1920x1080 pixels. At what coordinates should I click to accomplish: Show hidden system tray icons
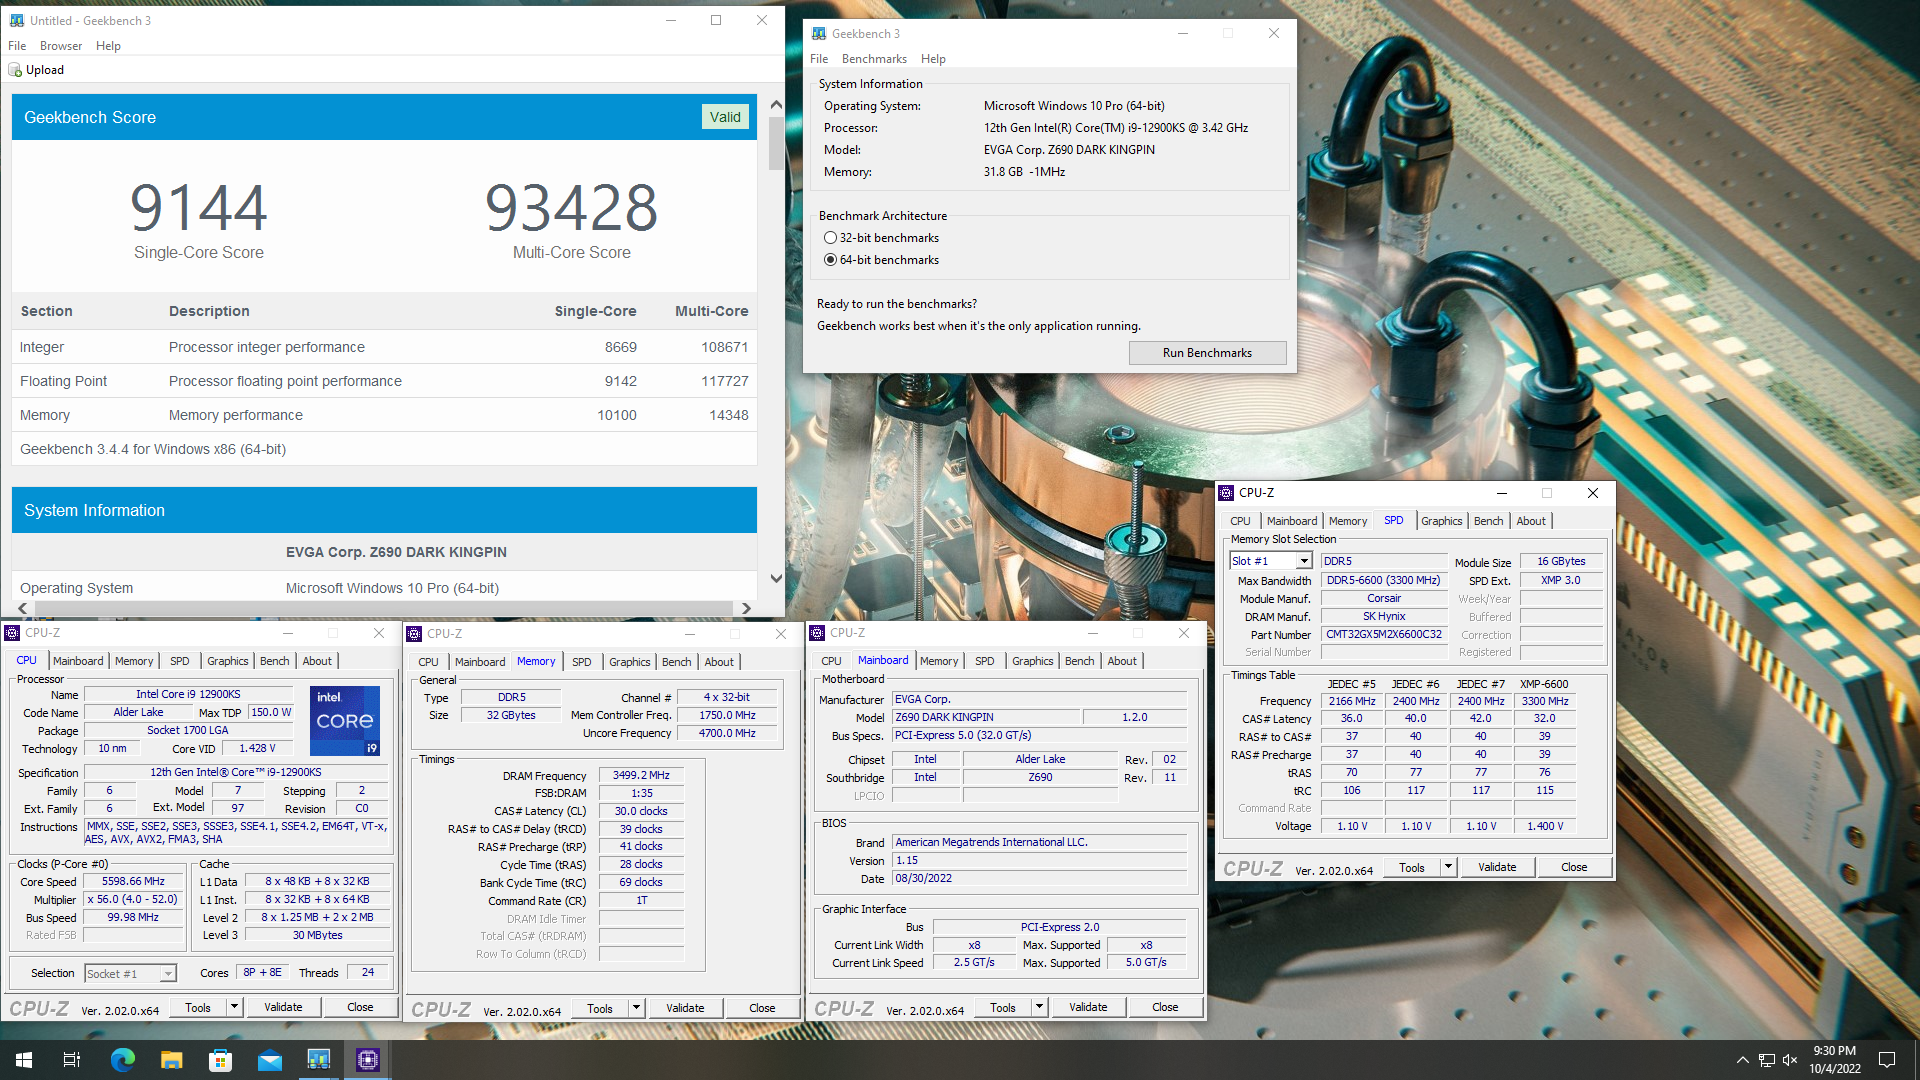tap(1742, 1060)
